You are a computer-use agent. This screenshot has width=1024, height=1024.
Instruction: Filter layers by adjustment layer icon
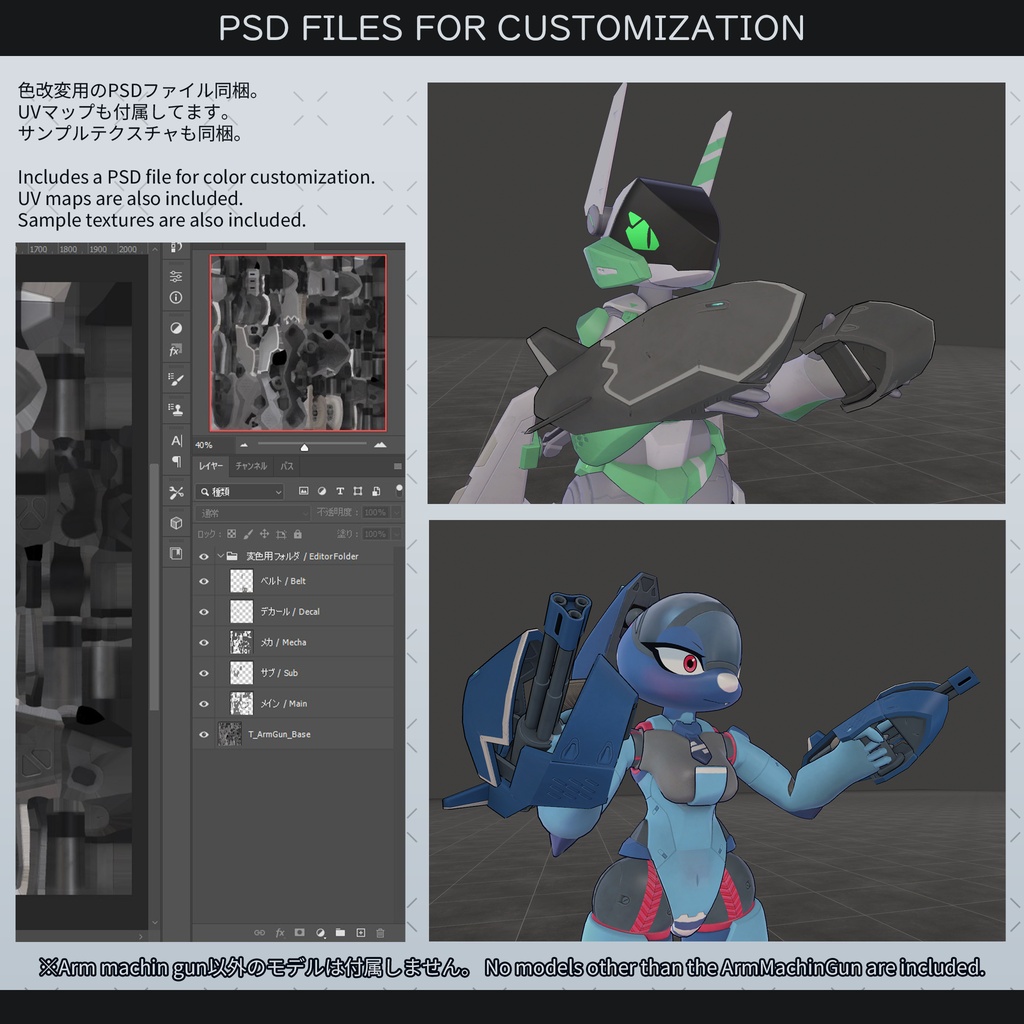(322, 491)
